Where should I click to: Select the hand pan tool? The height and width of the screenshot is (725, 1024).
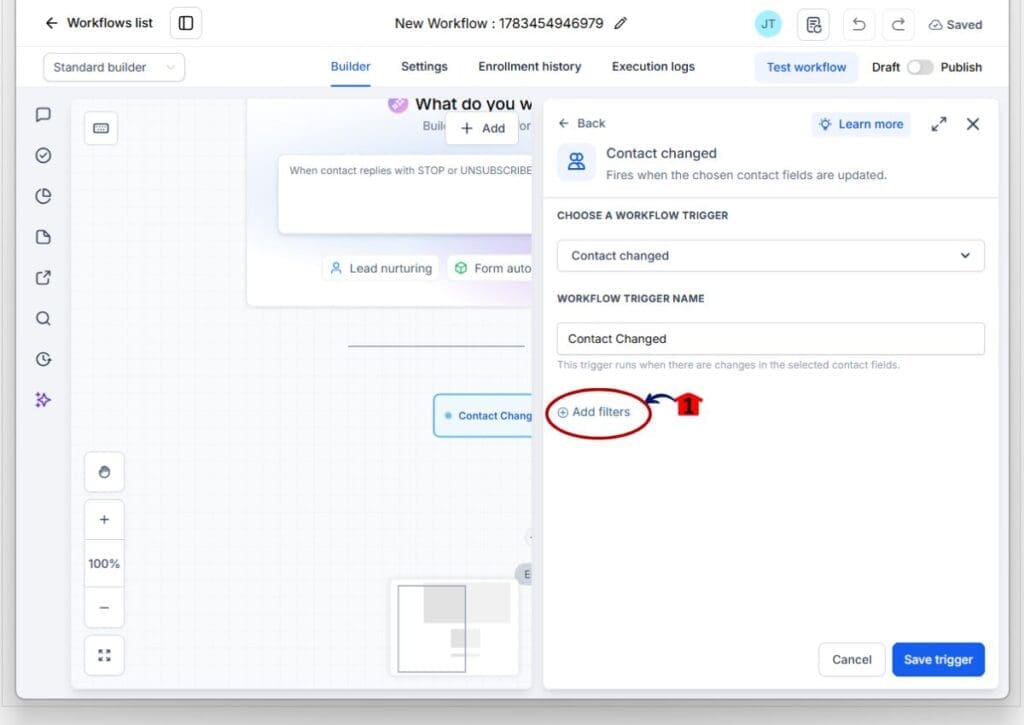click(x=104, y=472)
